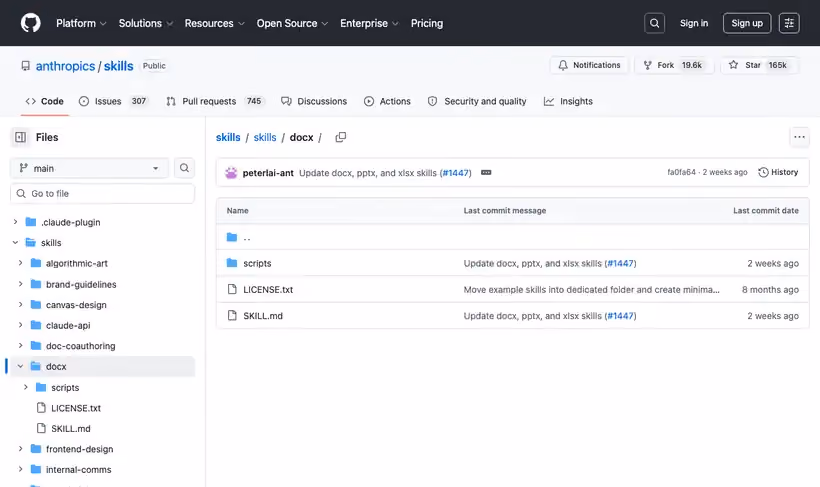Image resolution: width=820 pixels, height=487 pixels.
Task: Open the Enterprise dropdown menu
Action: (x=369, y=23)
